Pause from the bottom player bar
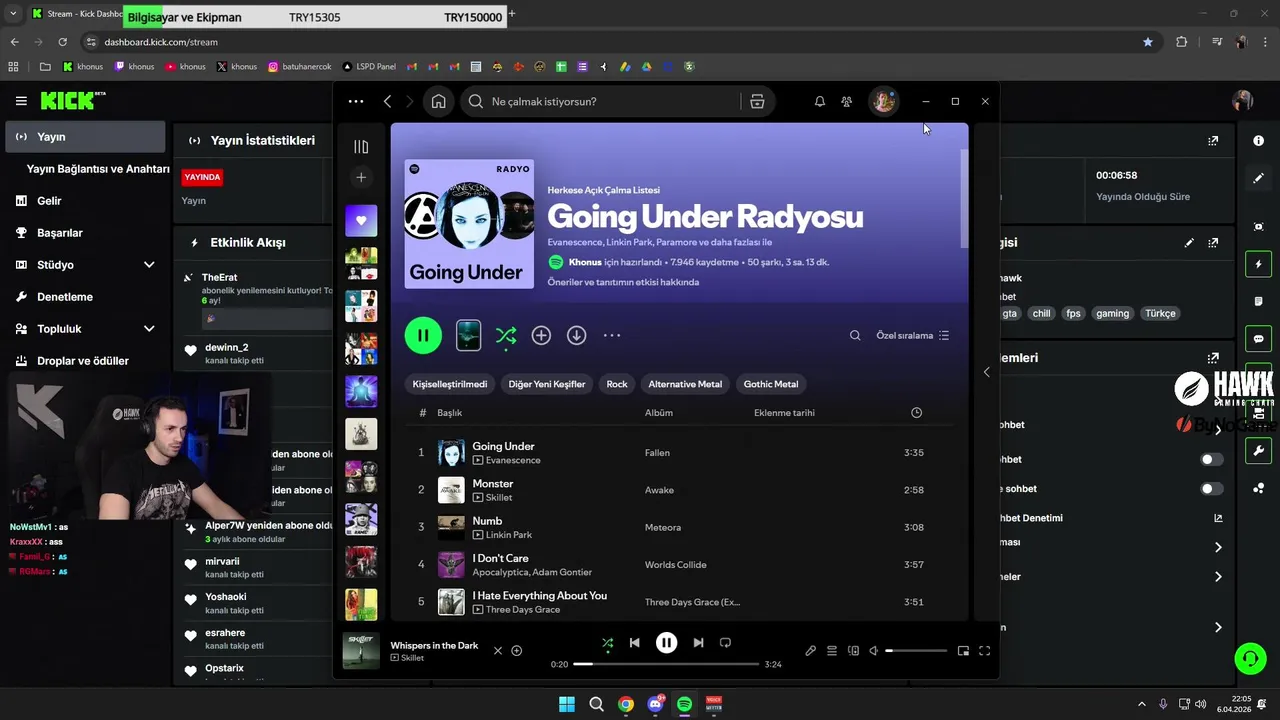Screen dimensions: 1280x720 (666, 643)
